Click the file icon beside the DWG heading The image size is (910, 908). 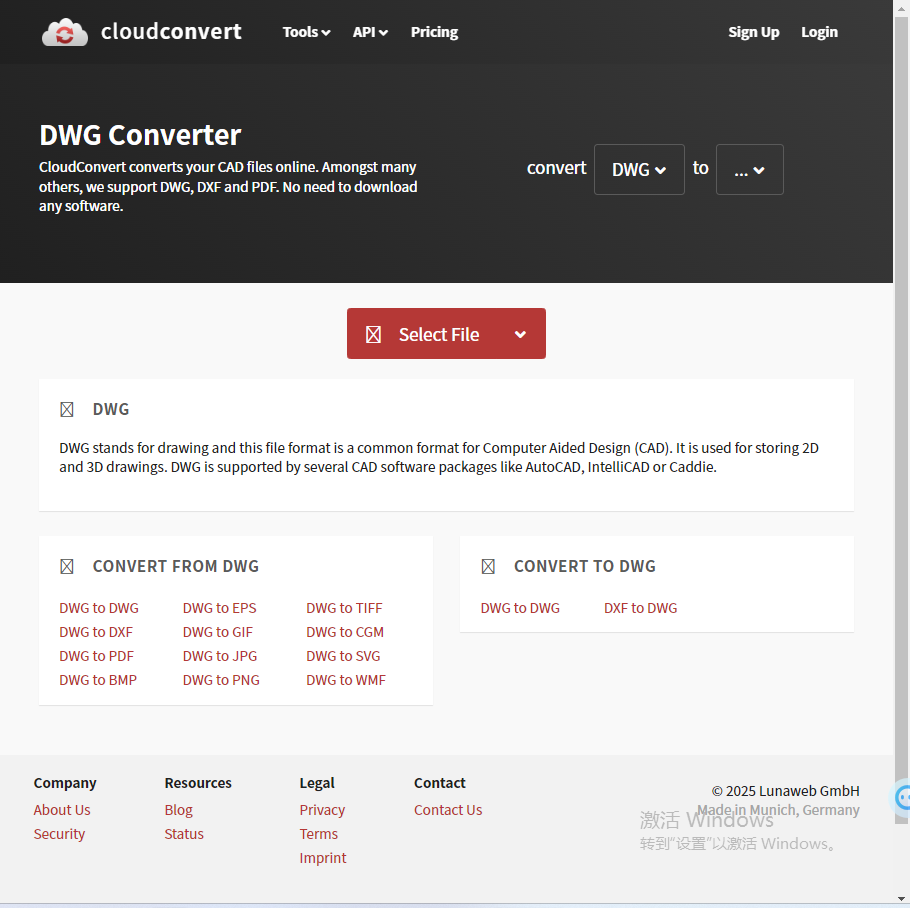[x=67, y=410]
